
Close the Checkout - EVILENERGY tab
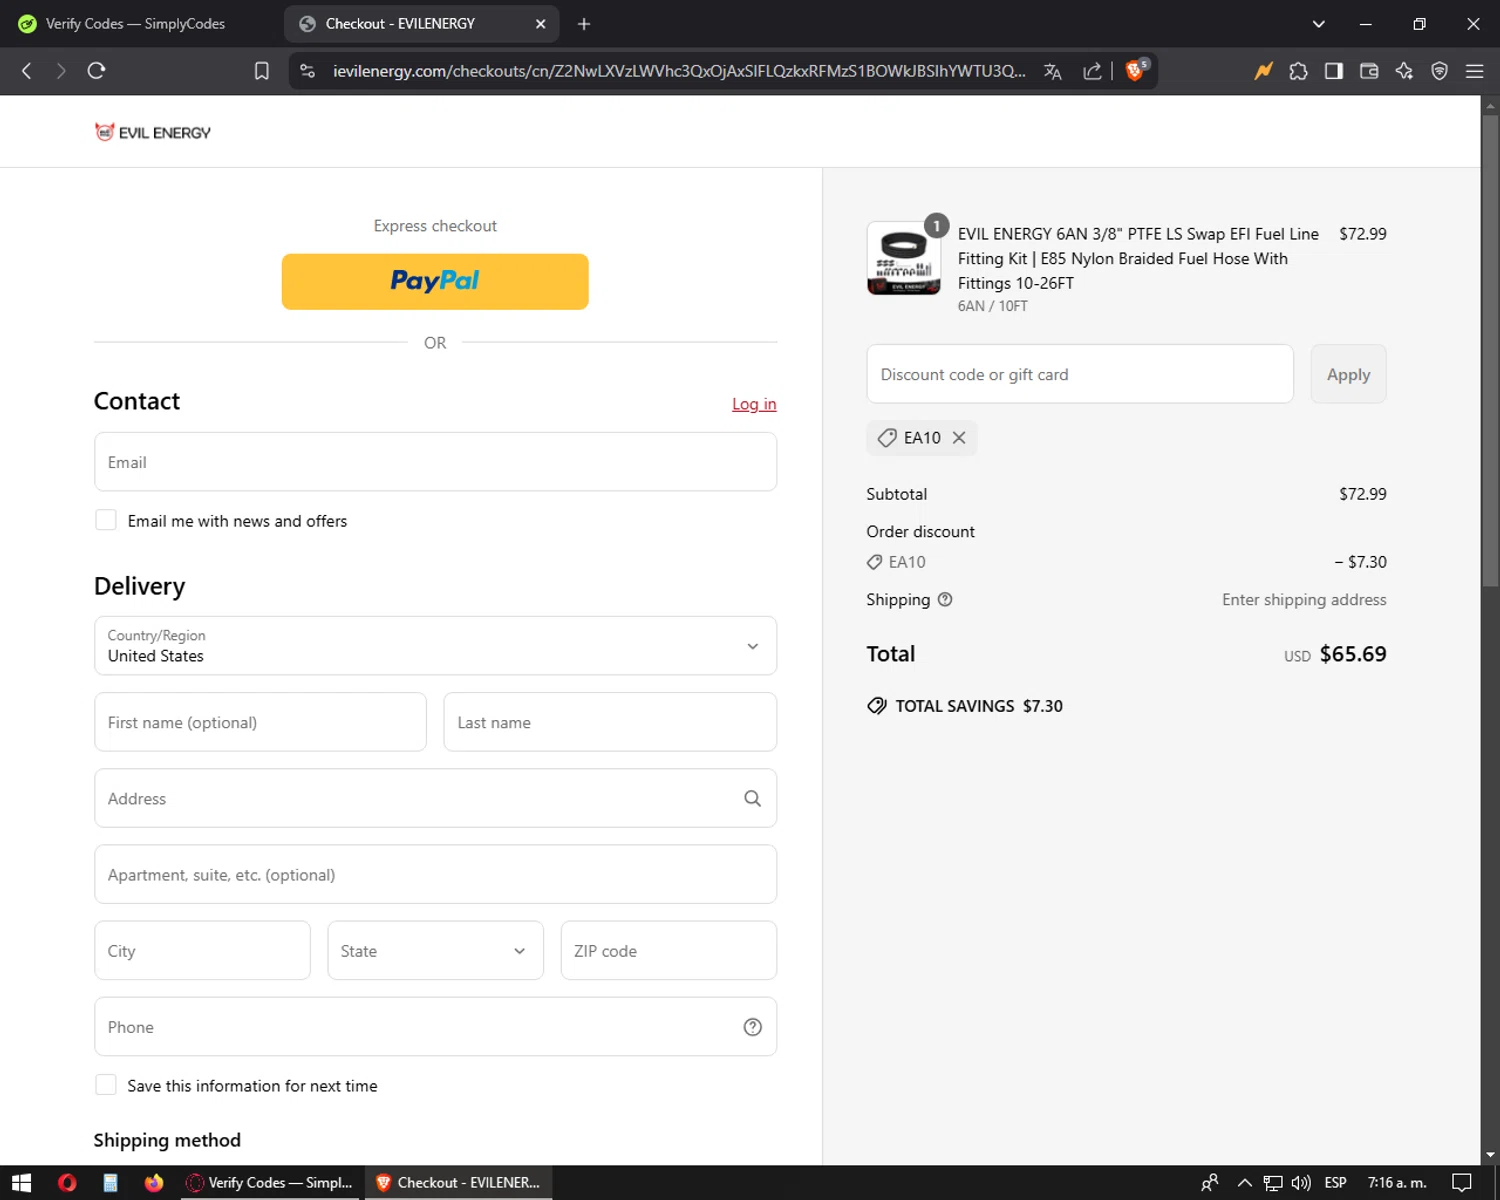click(x=541, y=24)
